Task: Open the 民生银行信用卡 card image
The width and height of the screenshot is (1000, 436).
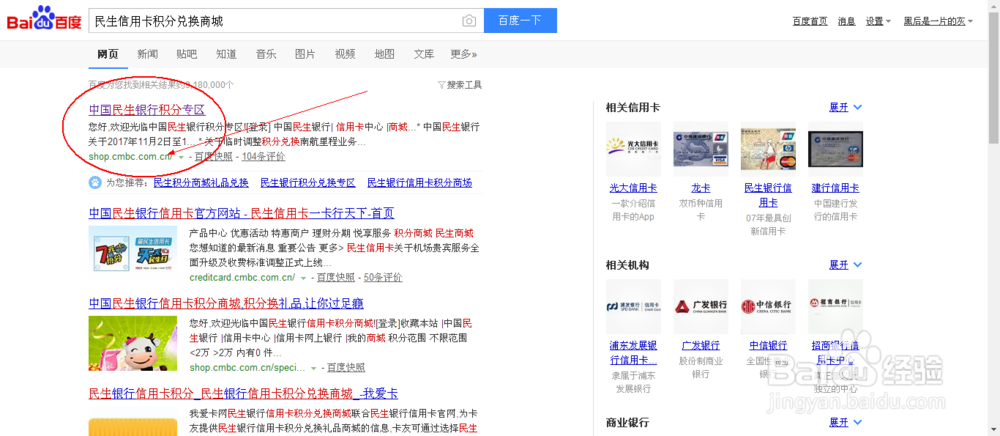Action: pos(768,149)
